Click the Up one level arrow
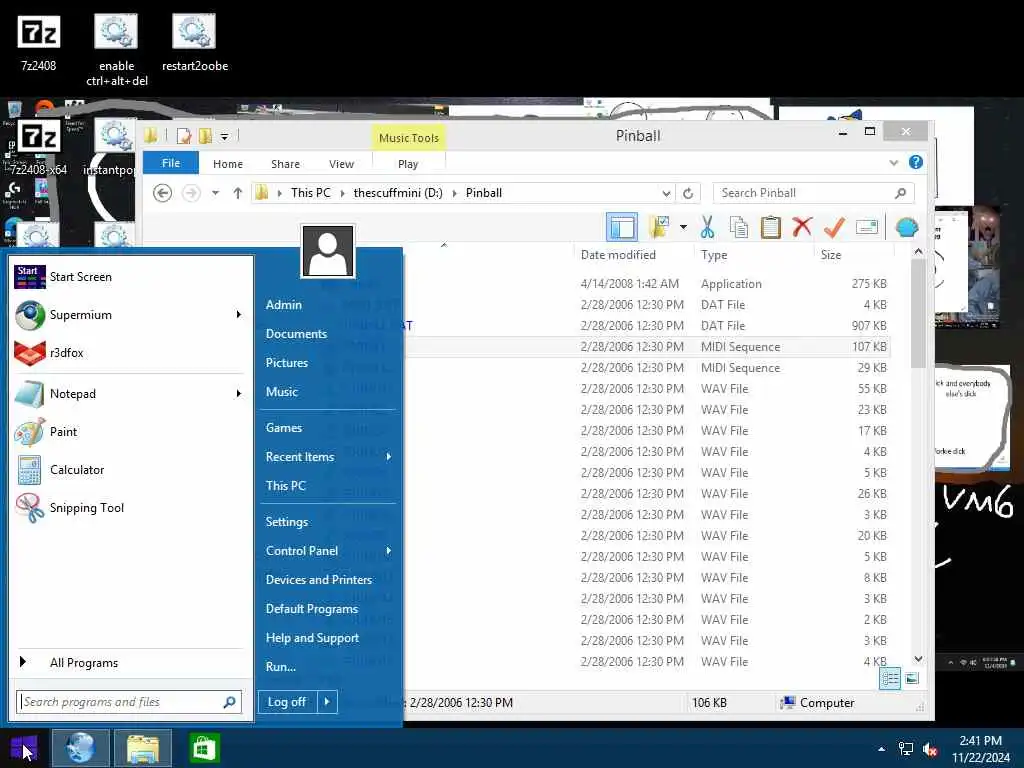 click(238, 193)
